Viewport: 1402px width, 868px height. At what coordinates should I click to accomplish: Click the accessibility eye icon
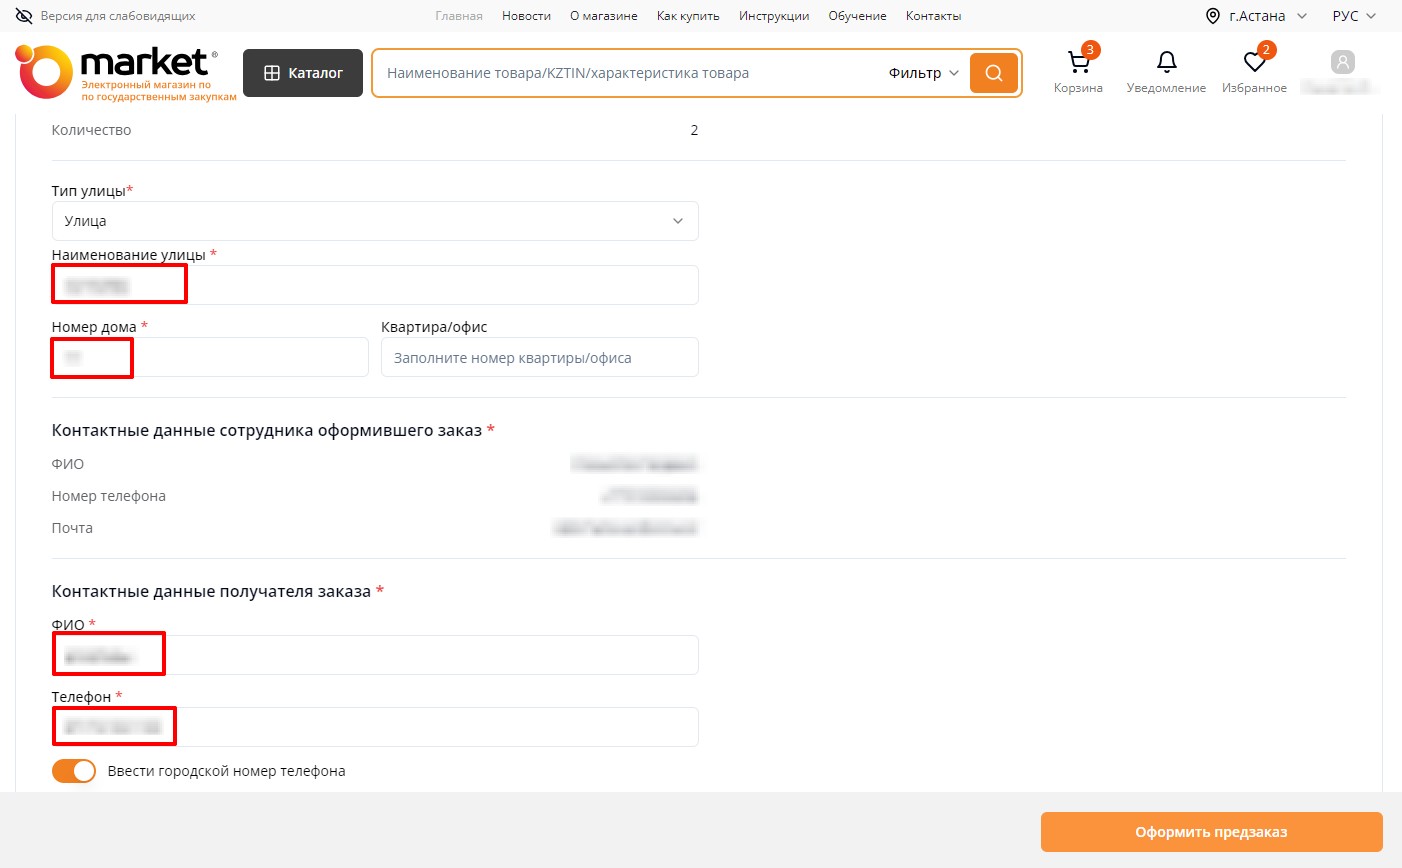[x=24, y=16]
